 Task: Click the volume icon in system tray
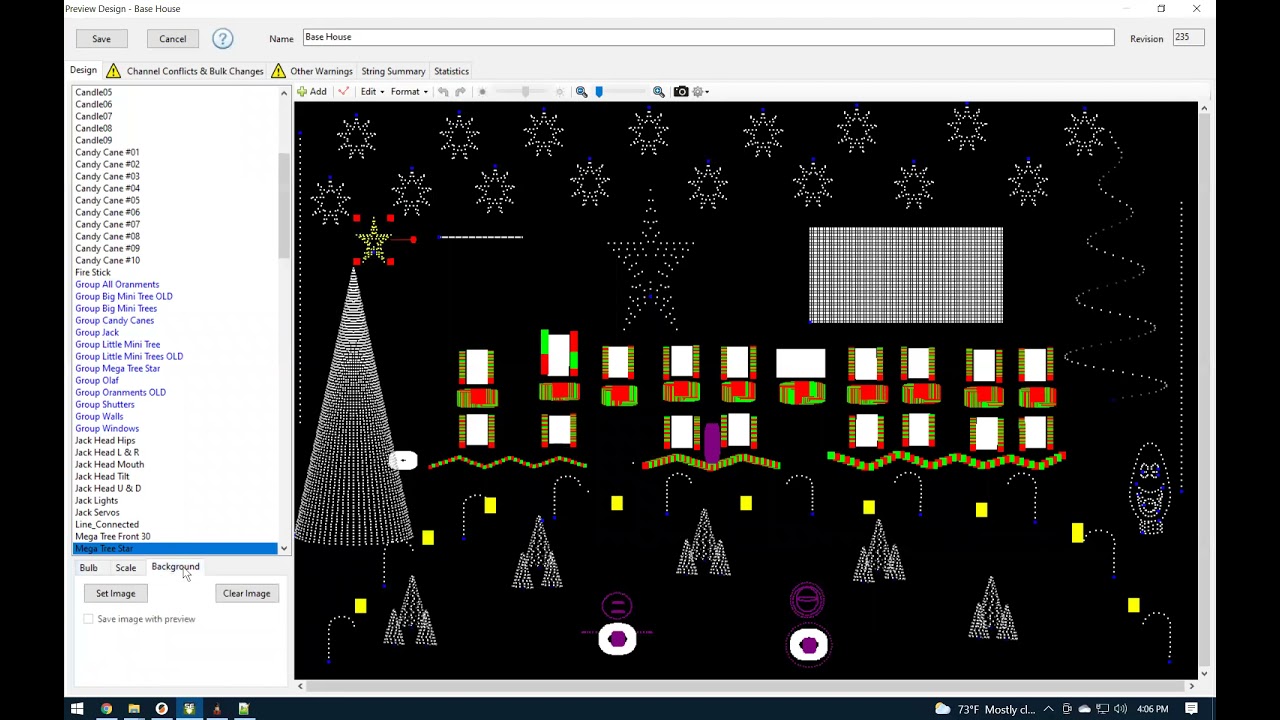(1120, 709)
